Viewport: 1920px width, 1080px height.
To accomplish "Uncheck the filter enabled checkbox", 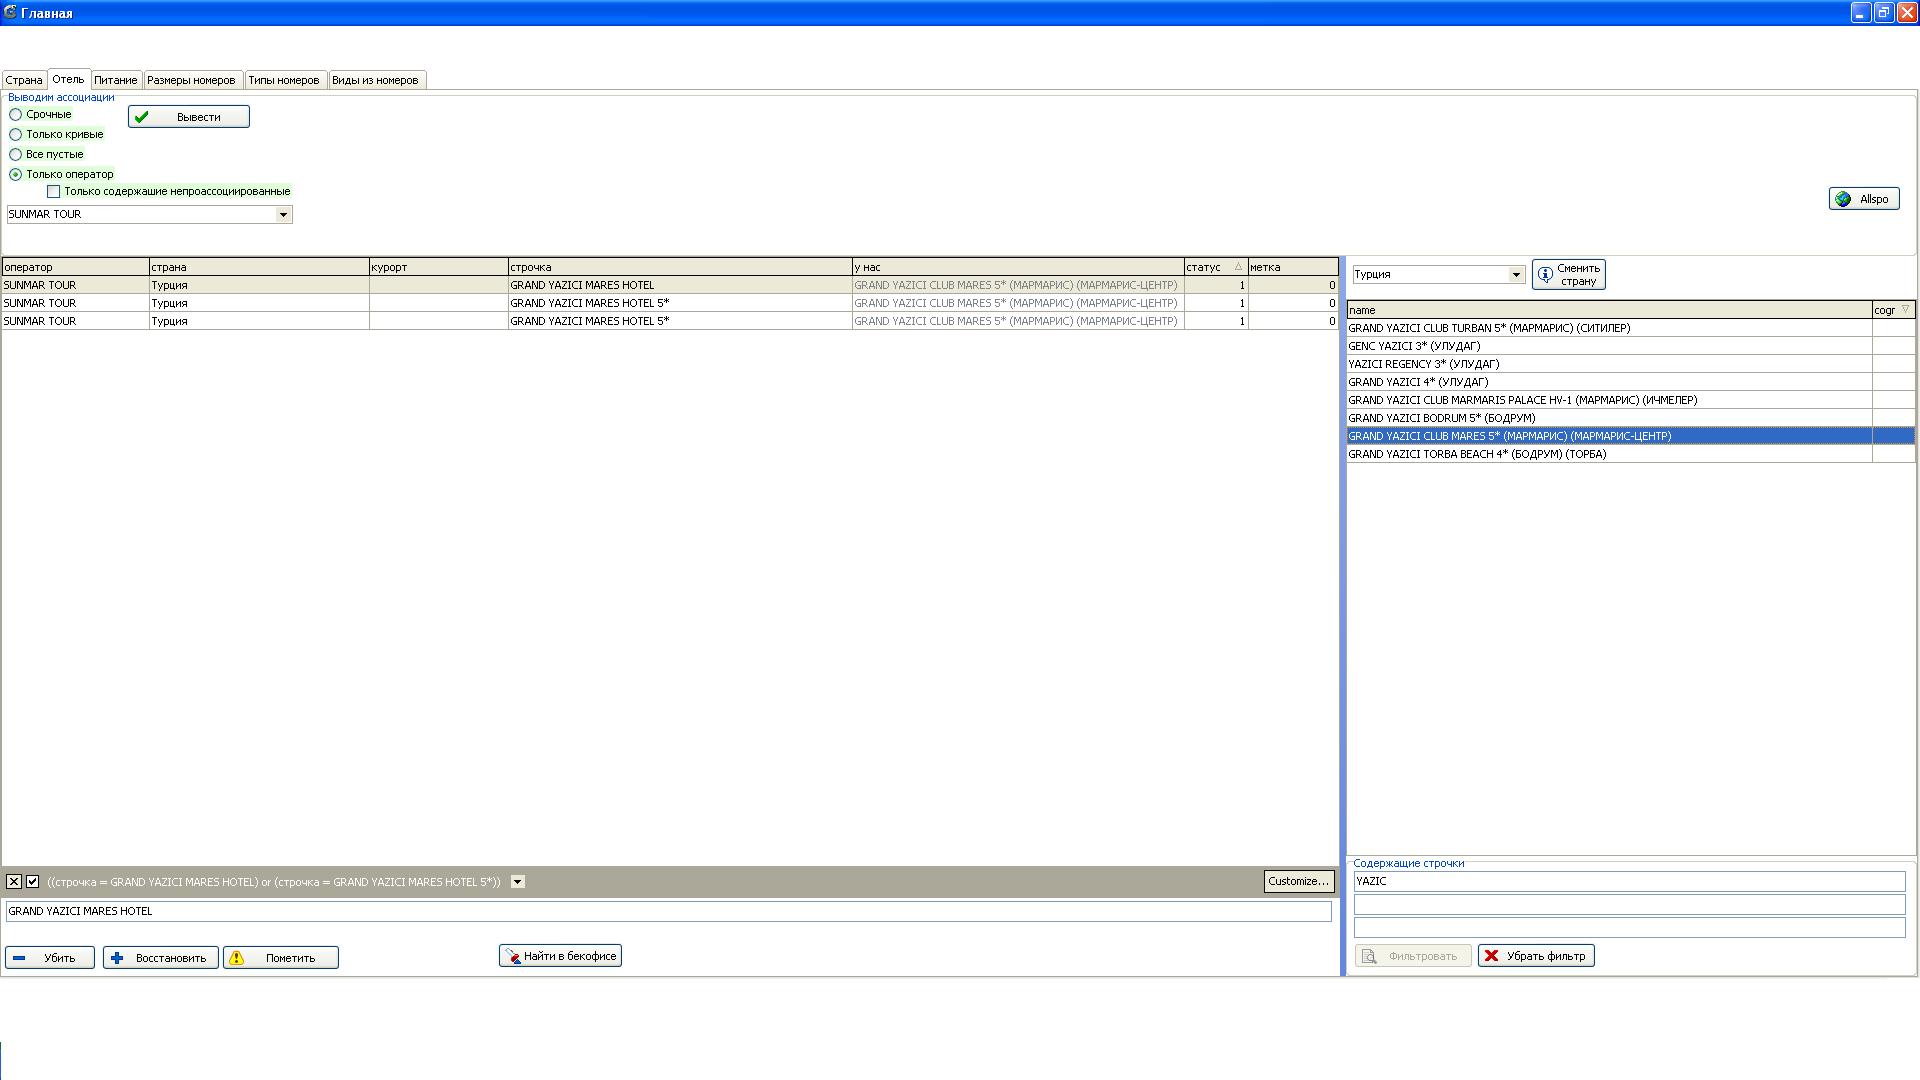I will click(33, 882).
